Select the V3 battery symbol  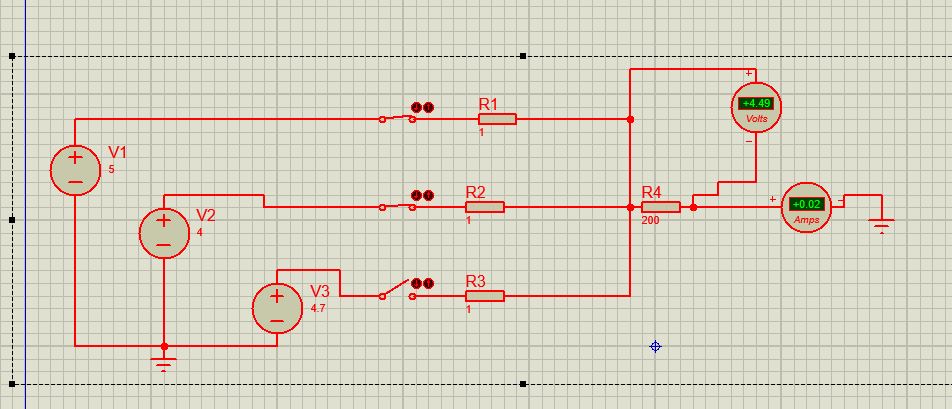pos(277,308)
